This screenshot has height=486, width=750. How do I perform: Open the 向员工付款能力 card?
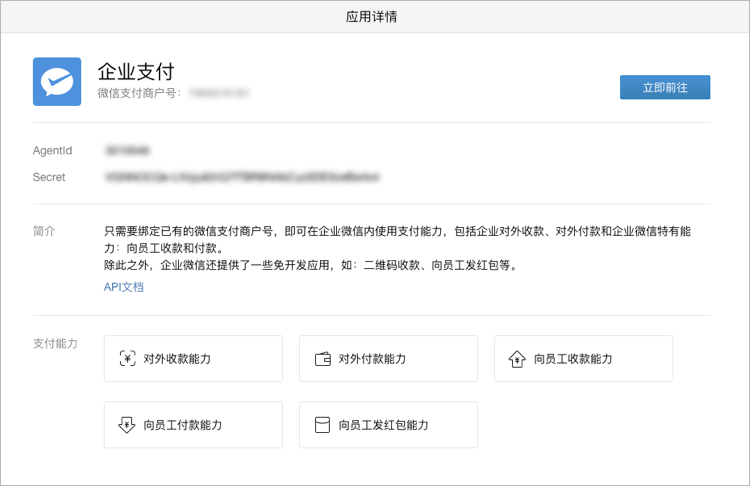click(193, 425)
